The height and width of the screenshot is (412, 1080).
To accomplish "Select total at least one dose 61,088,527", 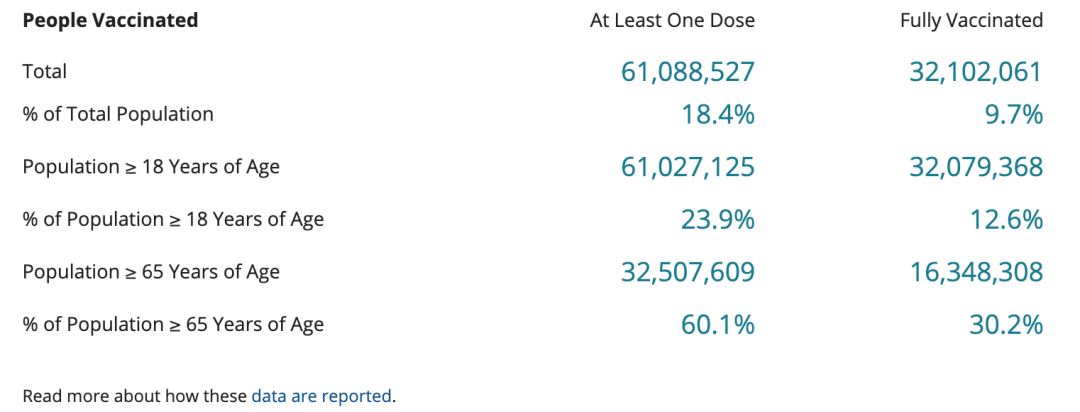I will pos(687,72).
